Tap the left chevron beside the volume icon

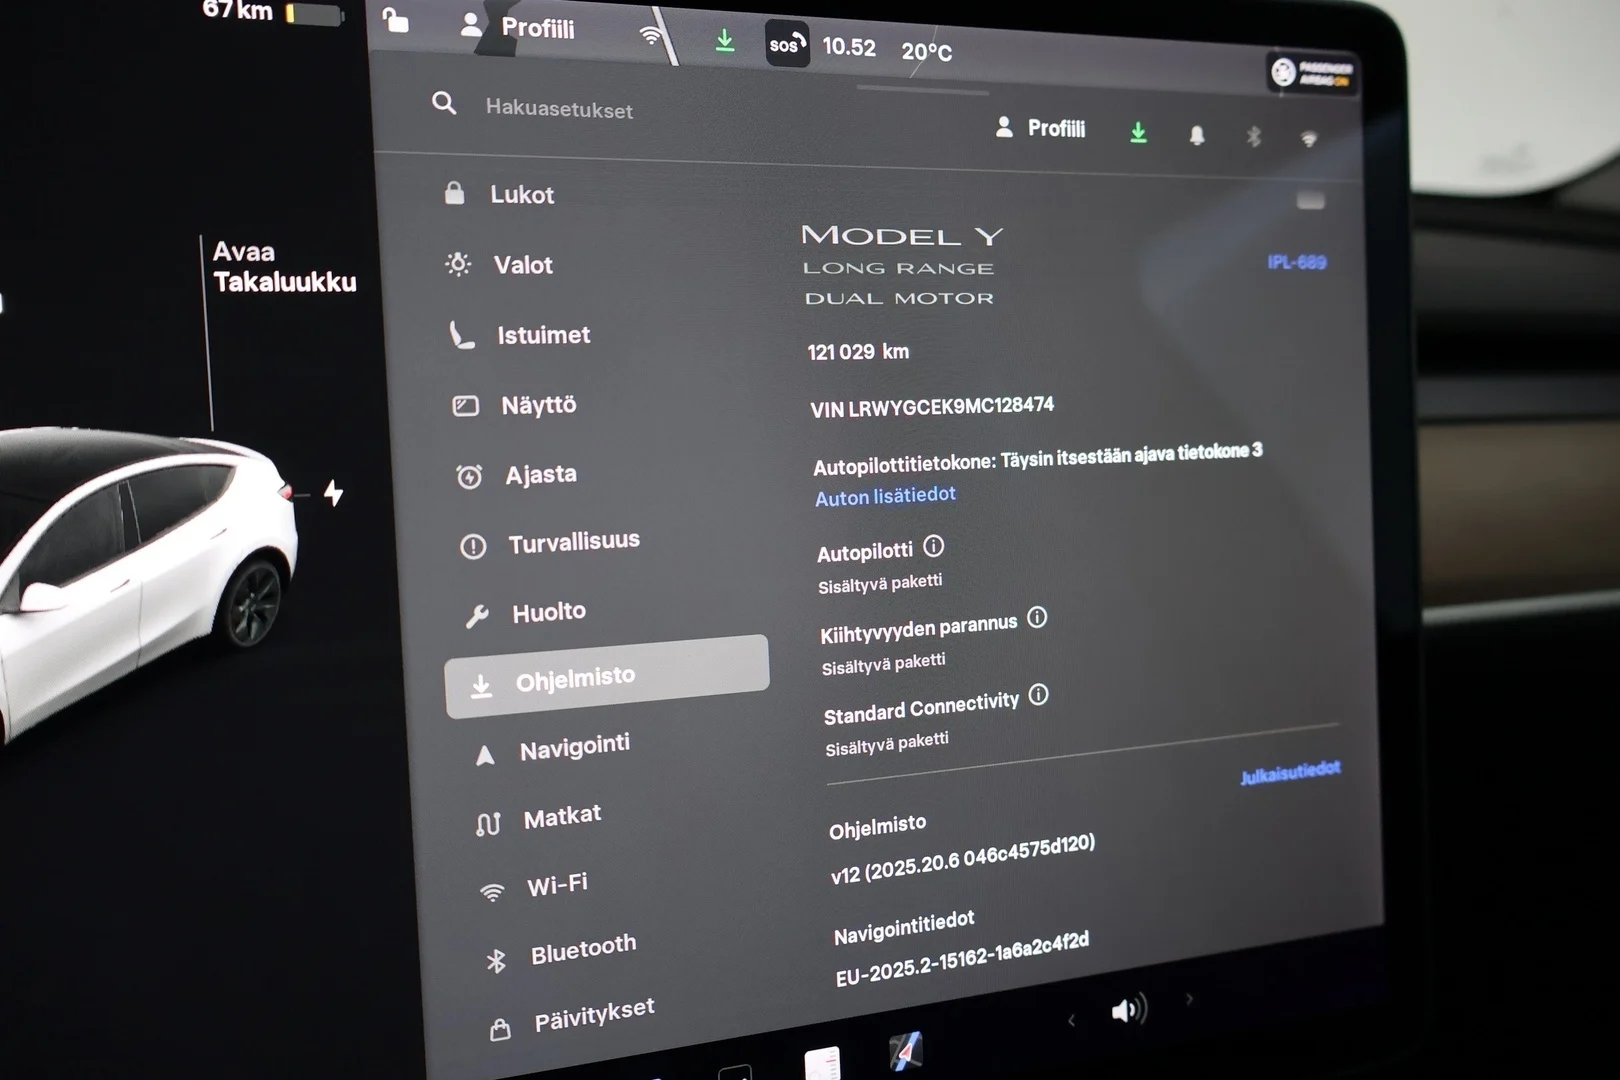1071,1020
